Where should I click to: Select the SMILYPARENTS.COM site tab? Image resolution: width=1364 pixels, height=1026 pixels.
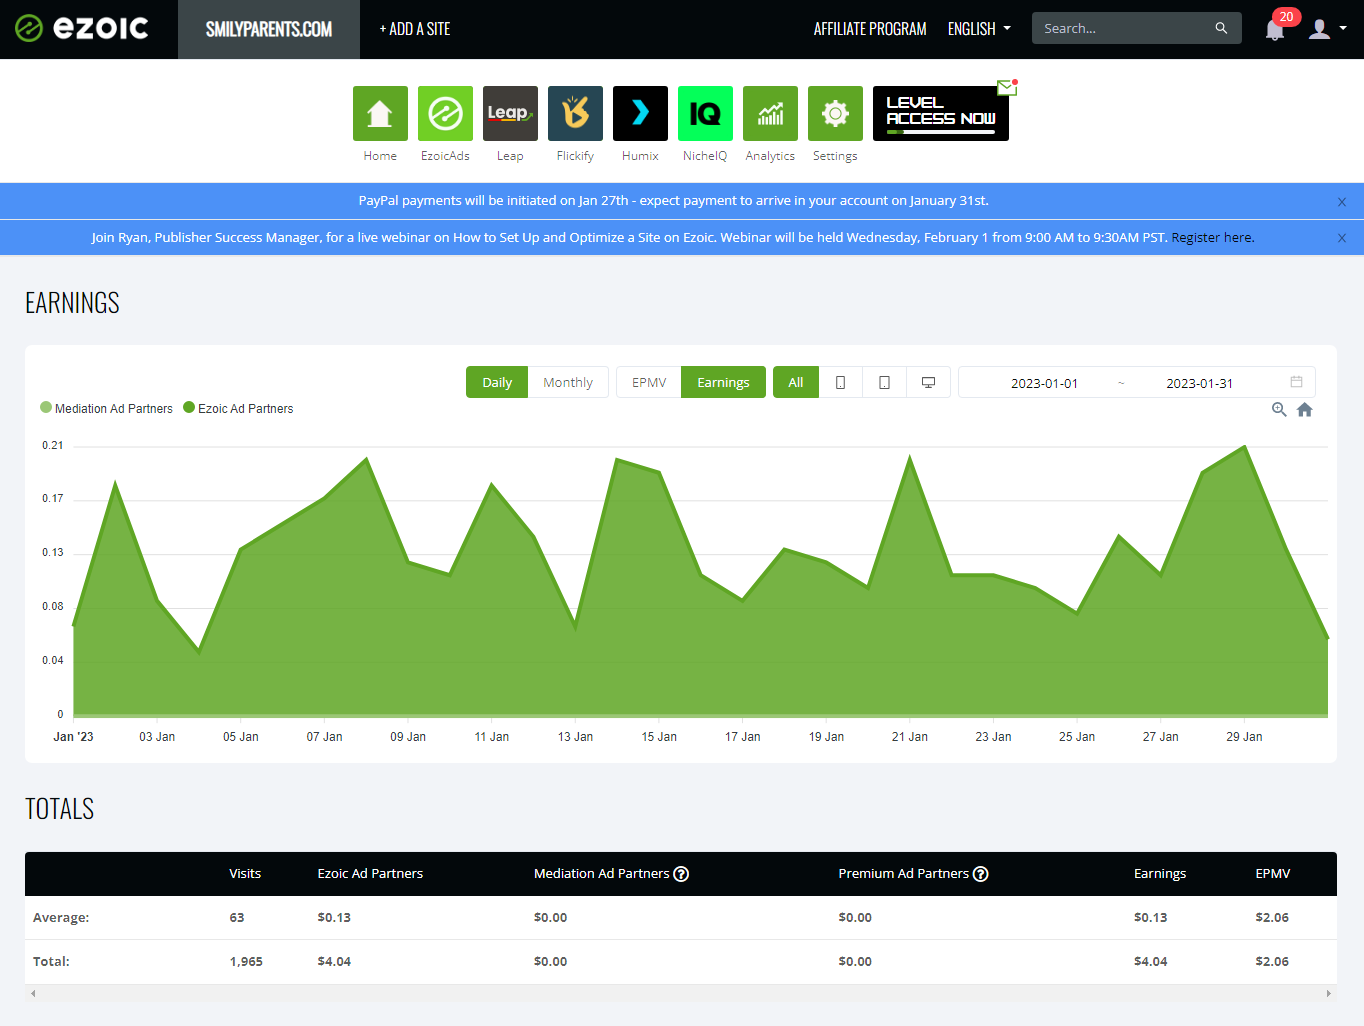[269, 29]
